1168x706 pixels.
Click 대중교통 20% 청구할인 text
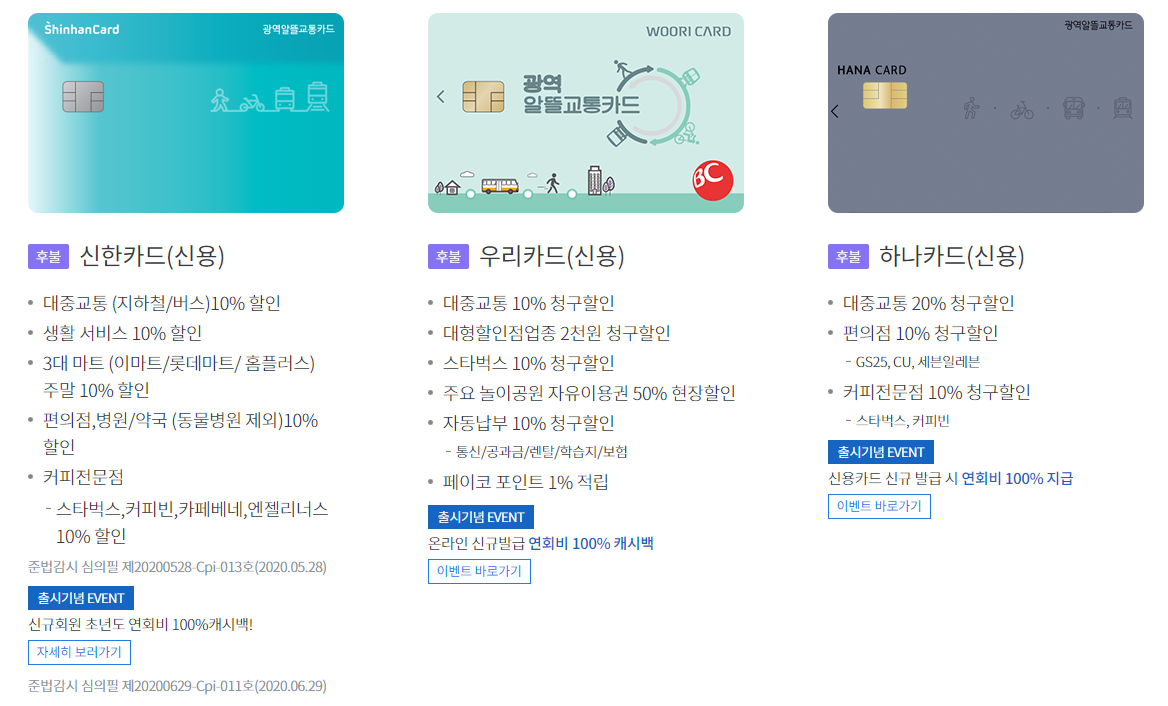[928, 303]
